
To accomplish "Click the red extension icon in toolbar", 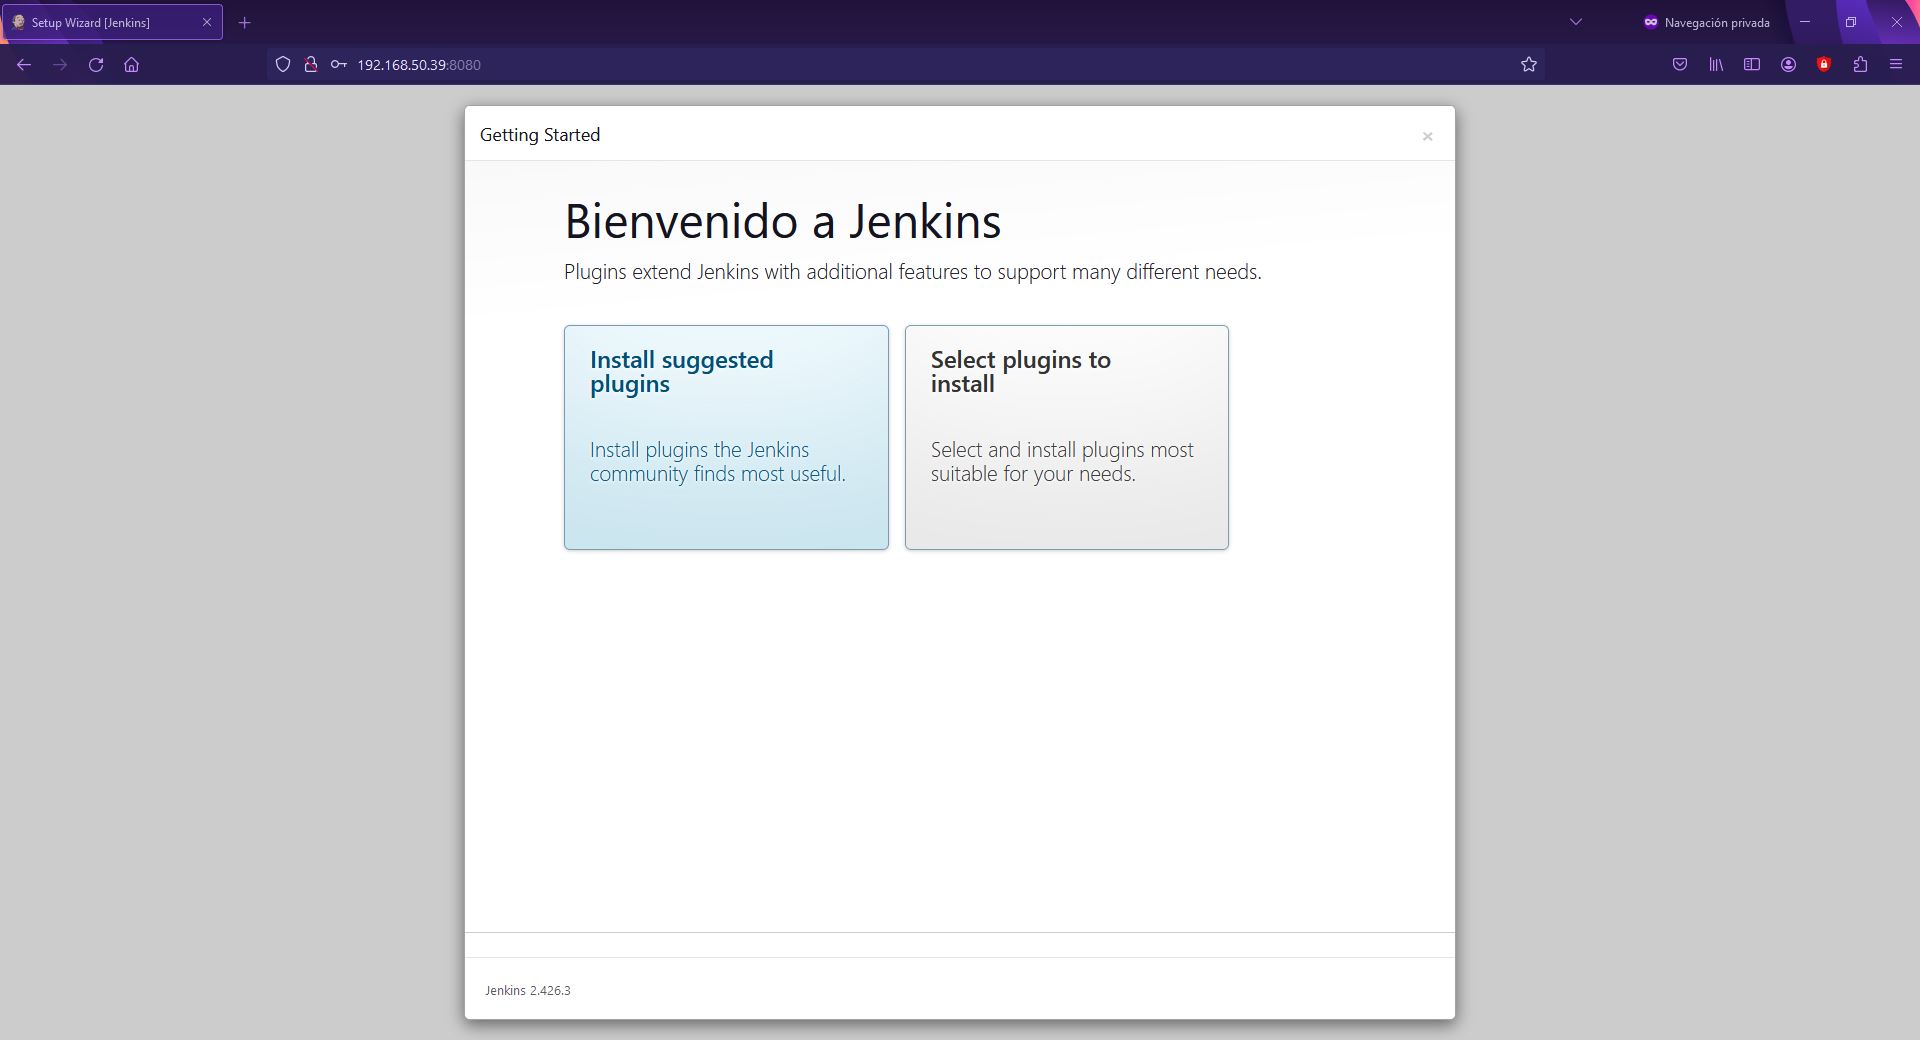I will click(x=1824, y=65).
